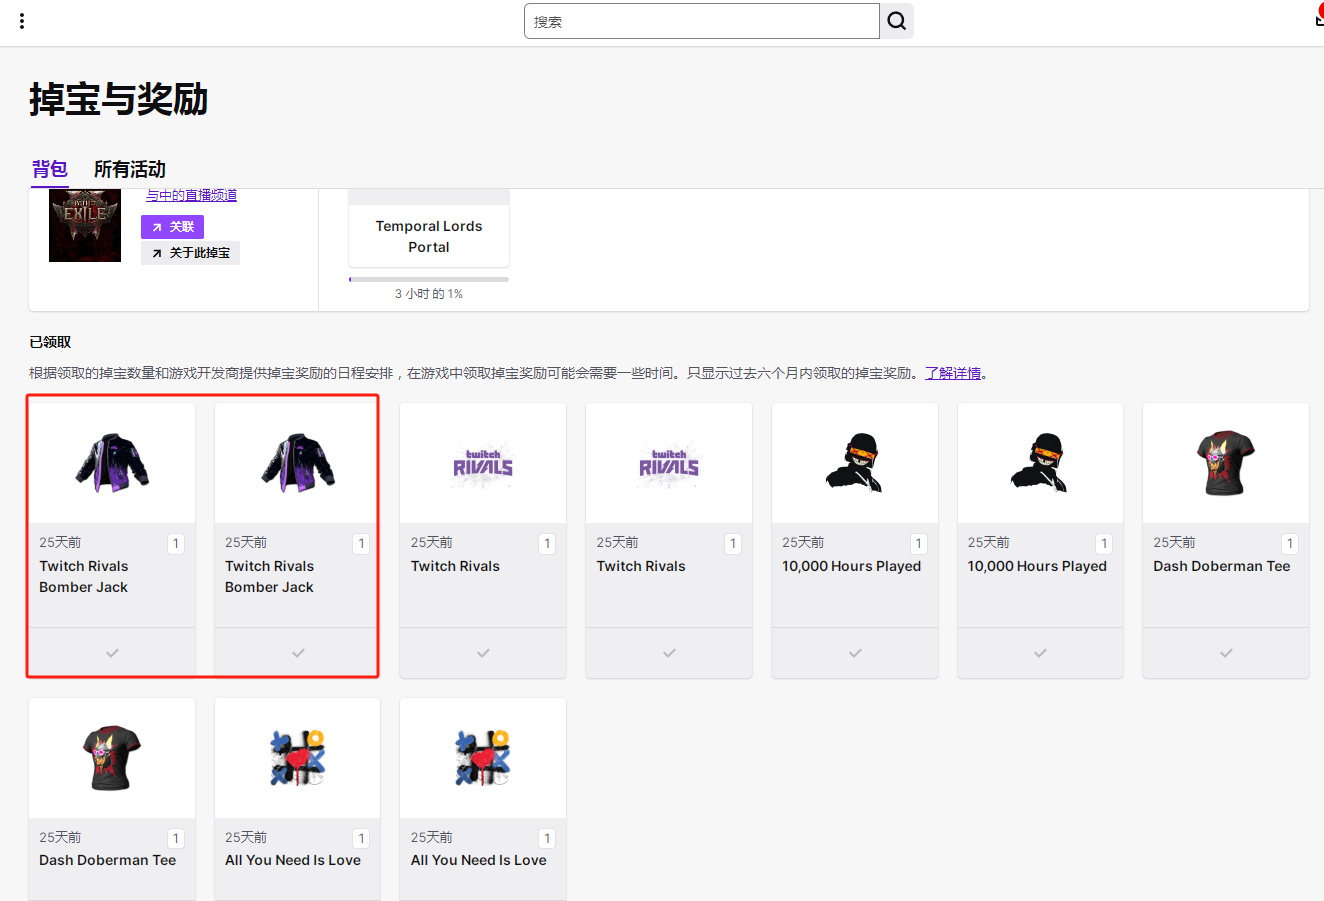Click quantity badge on second 10,000 Hours Played card
The width and height of the screenshot is (1324, 901).
(x=1104, y=544)
